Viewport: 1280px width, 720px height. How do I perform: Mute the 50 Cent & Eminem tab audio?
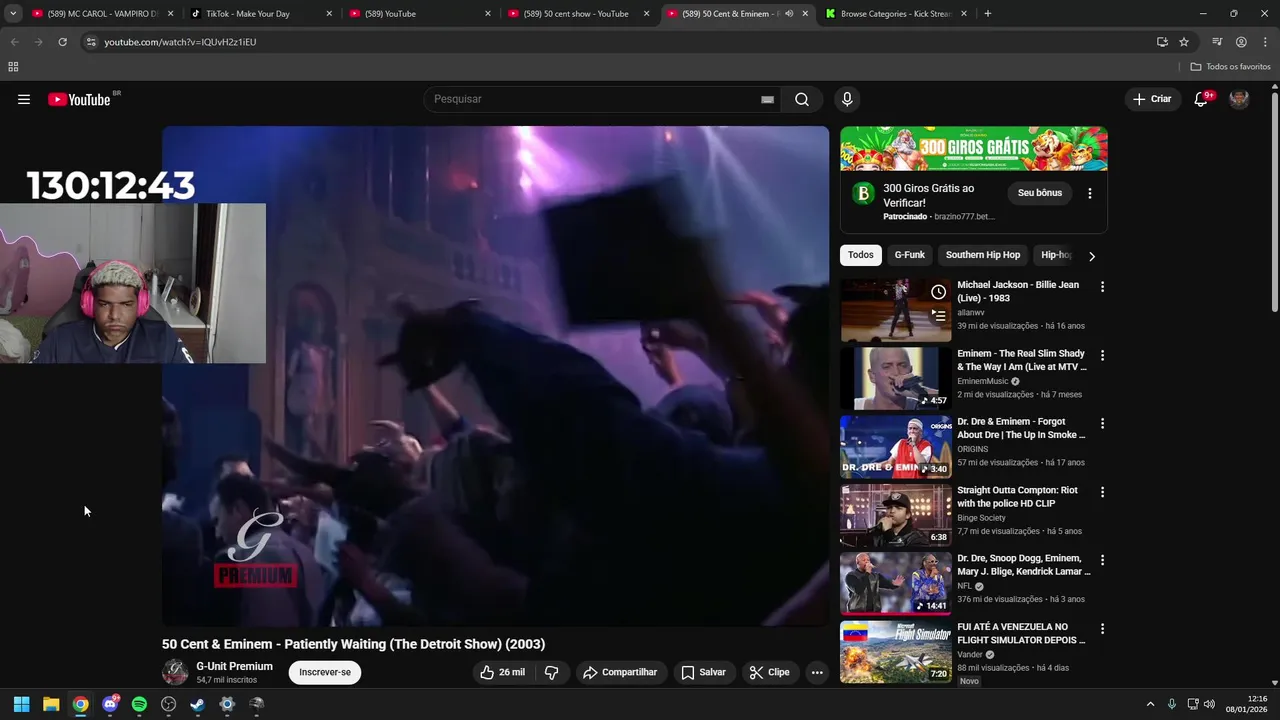(x=789, y=14)
